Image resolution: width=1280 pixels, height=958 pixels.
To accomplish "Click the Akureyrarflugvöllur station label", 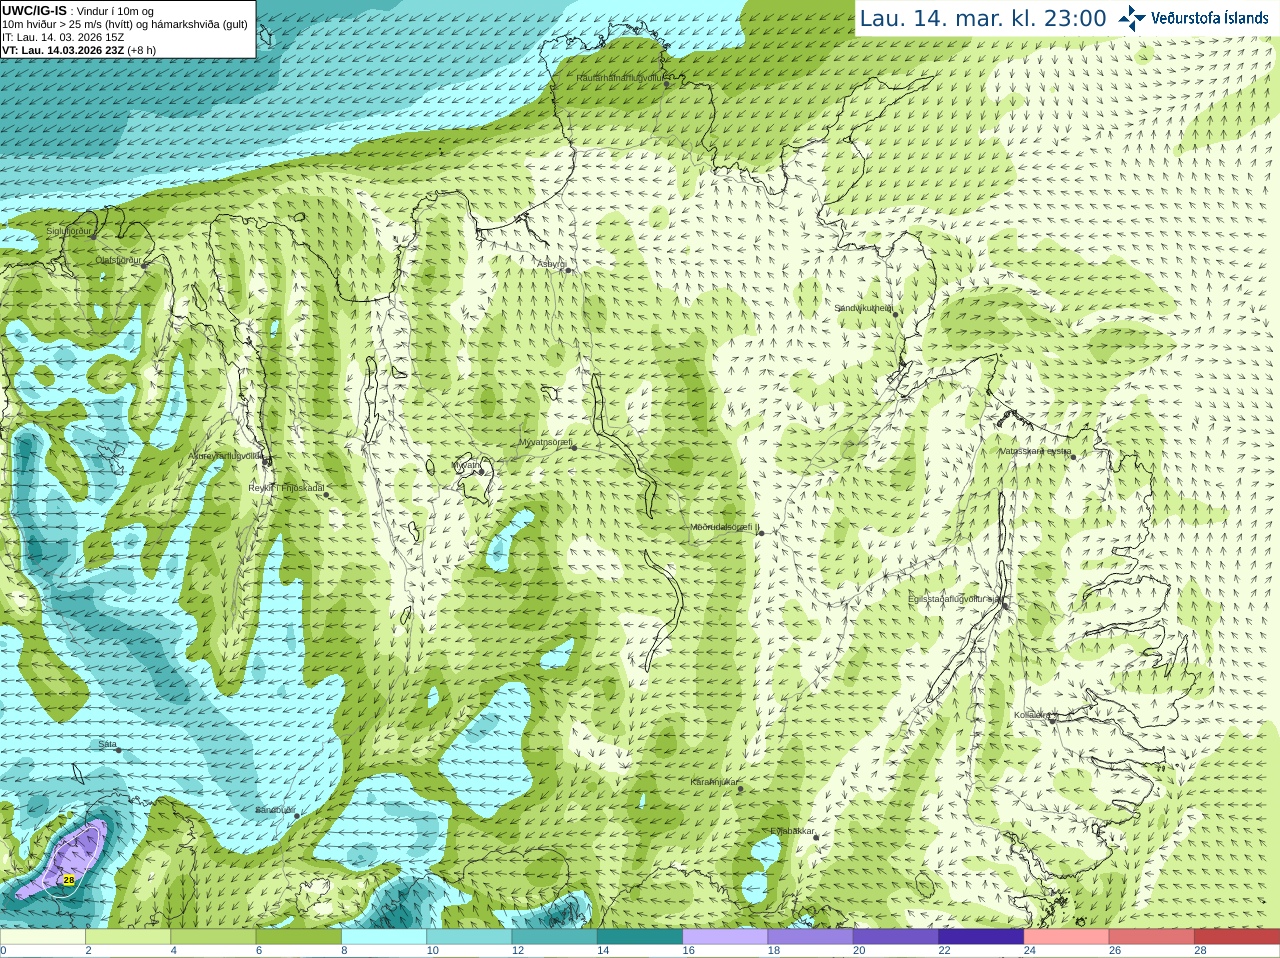I will coord(226,455).
